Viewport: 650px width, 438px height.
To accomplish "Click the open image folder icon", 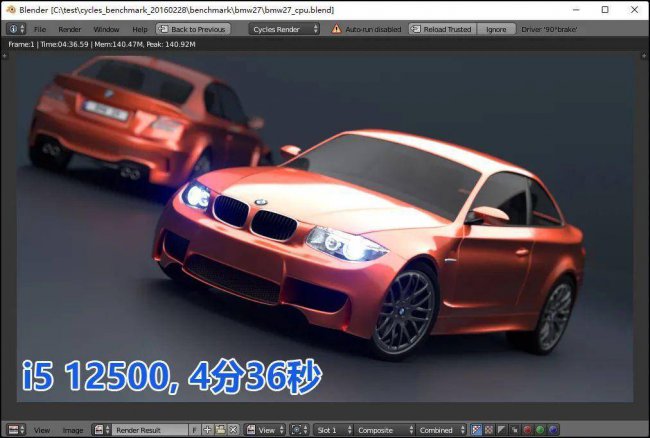I will pos(221,430).
